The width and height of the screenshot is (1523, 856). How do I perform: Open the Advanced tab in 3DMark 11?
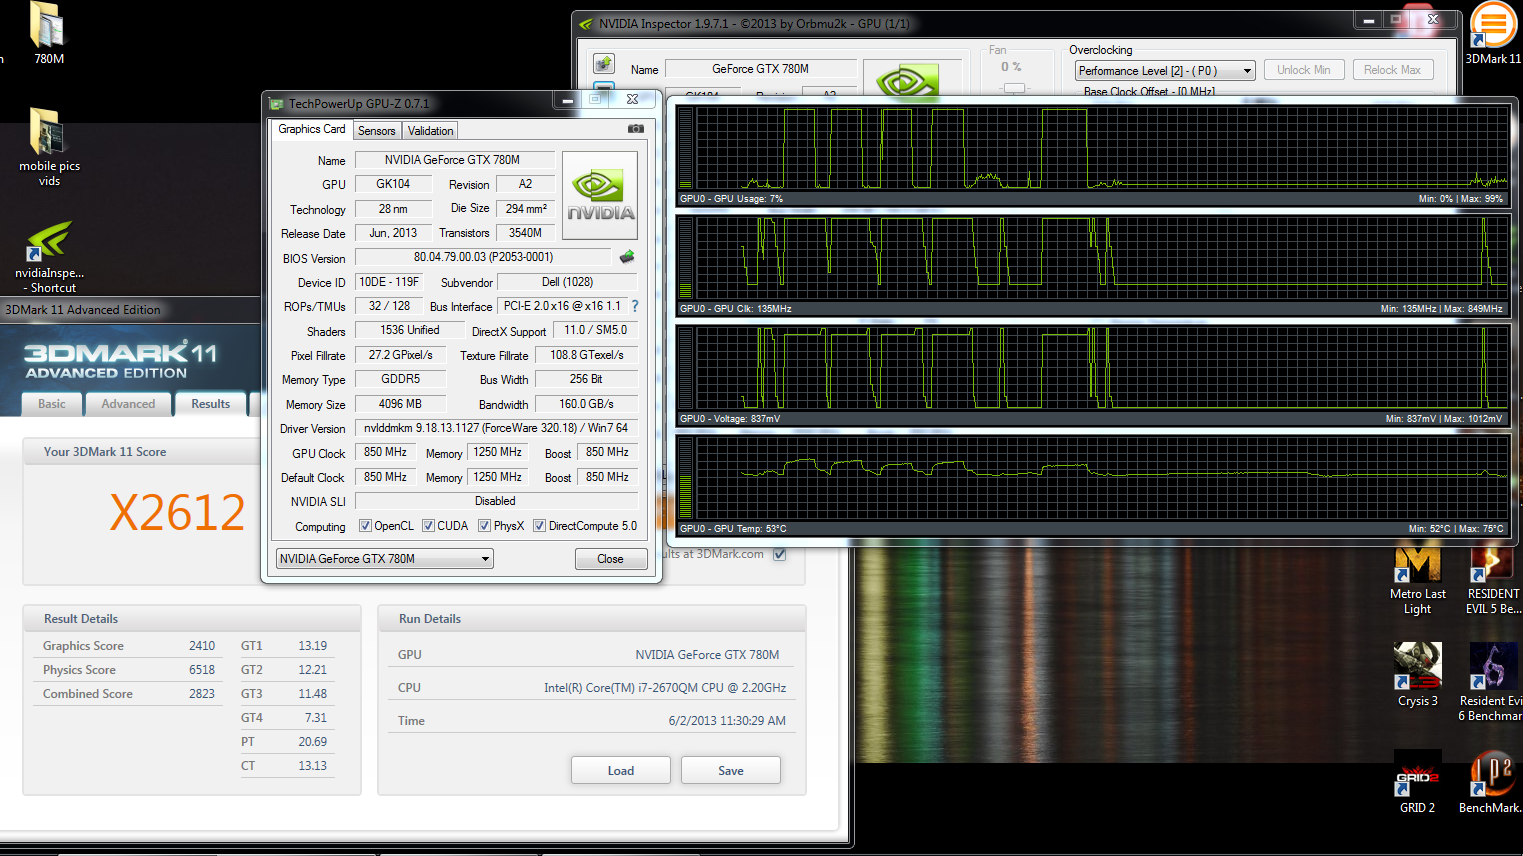[x=128, y=404]
